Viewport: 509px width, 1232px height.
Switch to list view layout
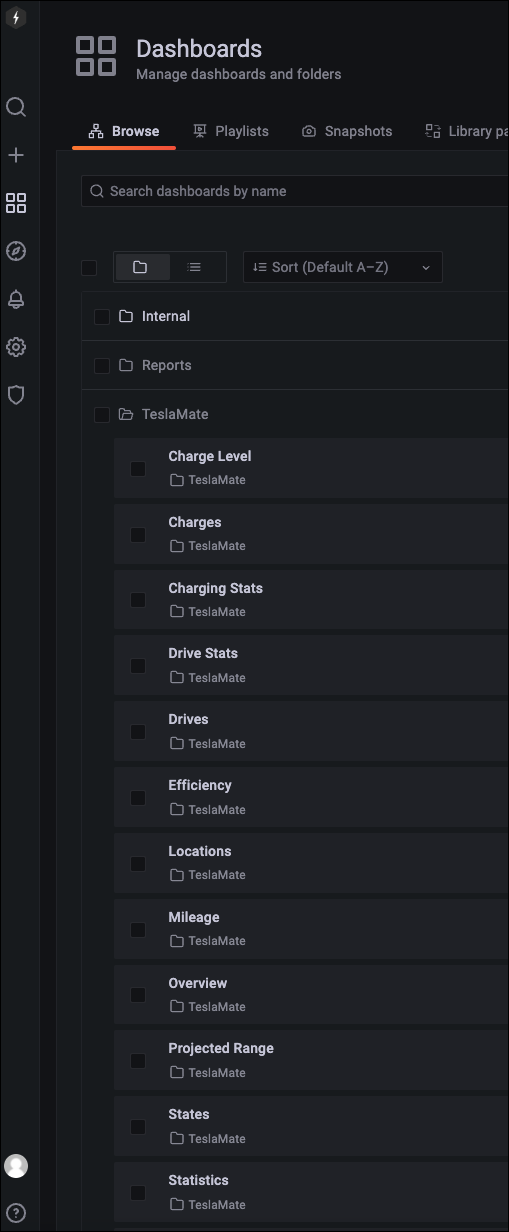click(195, 267)
